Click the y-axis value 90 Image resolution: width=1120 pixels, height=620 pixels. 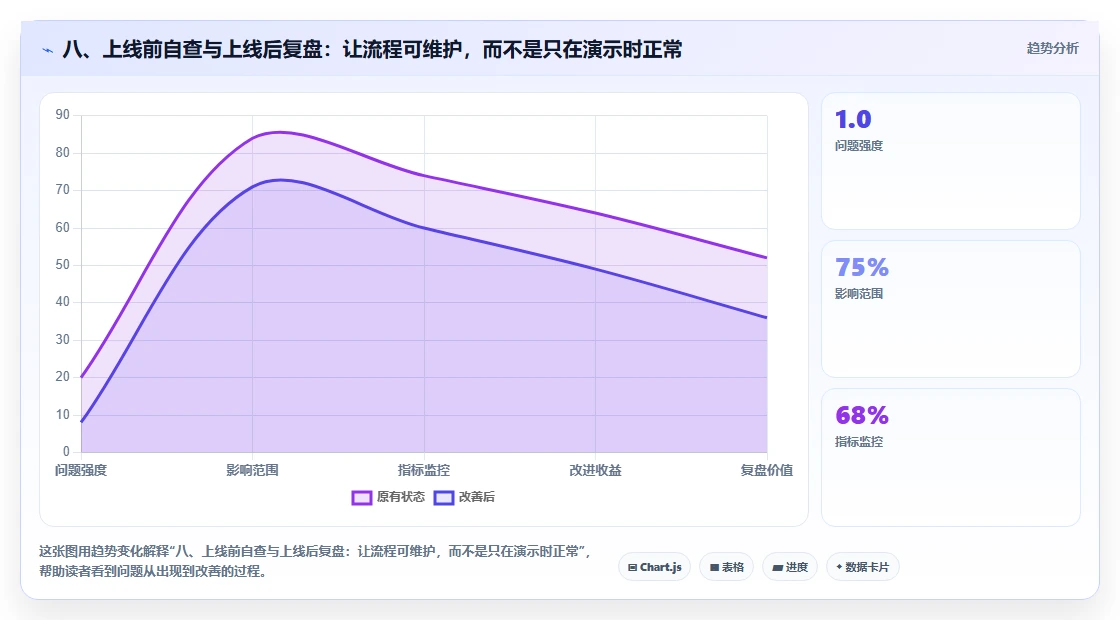[x=63, y=115]
